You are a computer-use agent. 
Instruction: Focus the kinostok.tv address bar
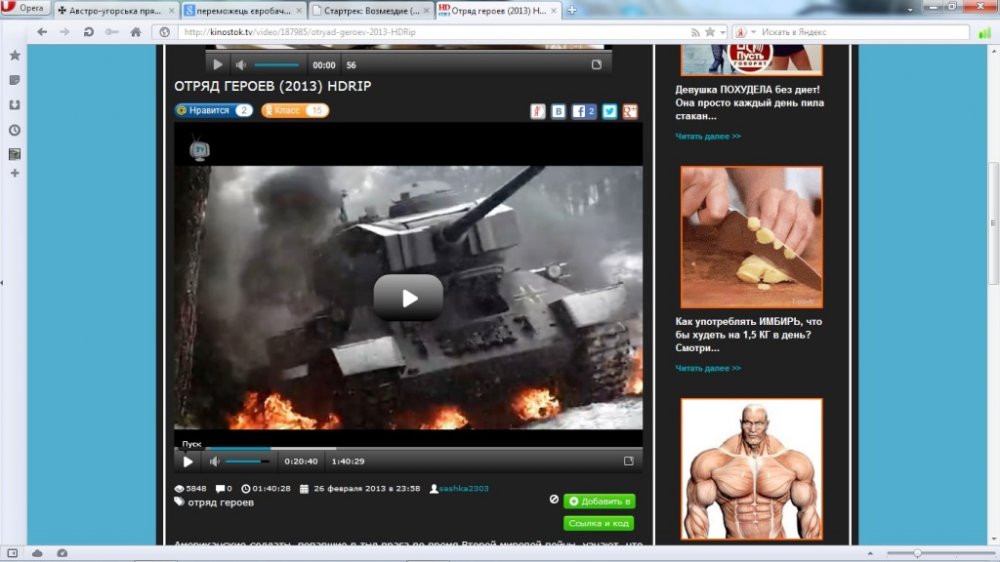(434, 32)
